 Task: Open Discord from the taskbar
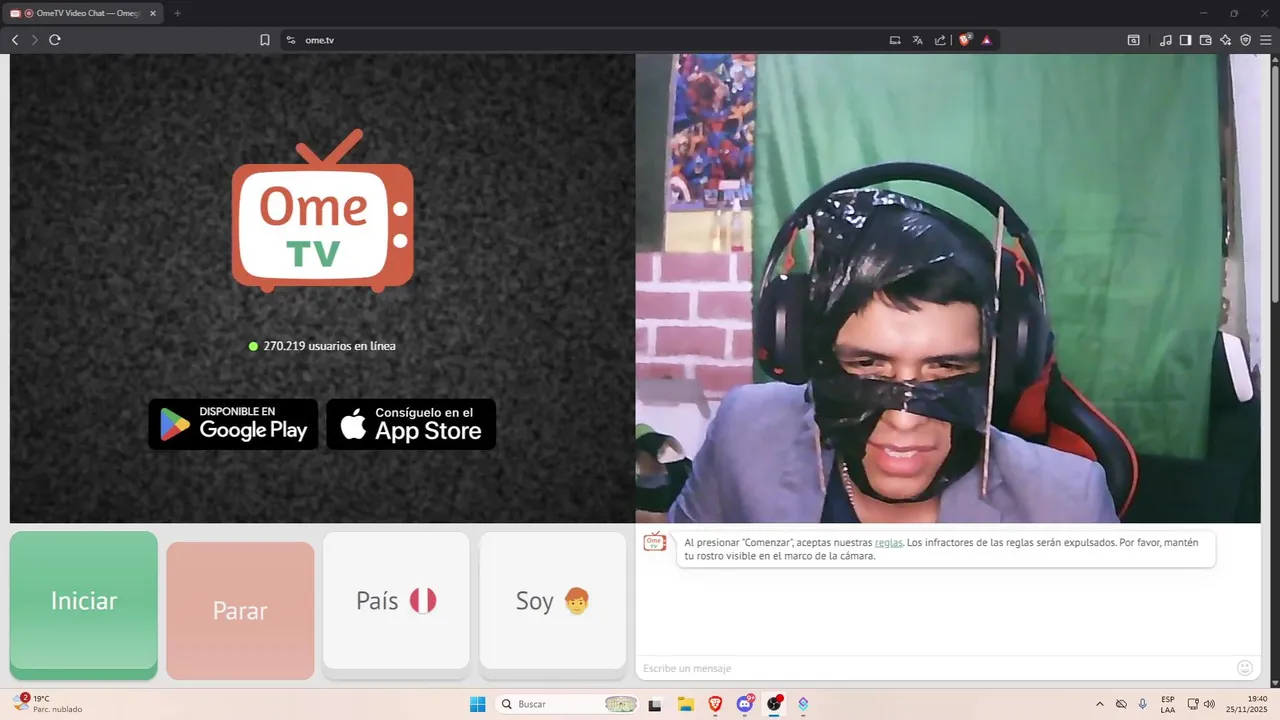pyautogui.click(x=745, y=704)
